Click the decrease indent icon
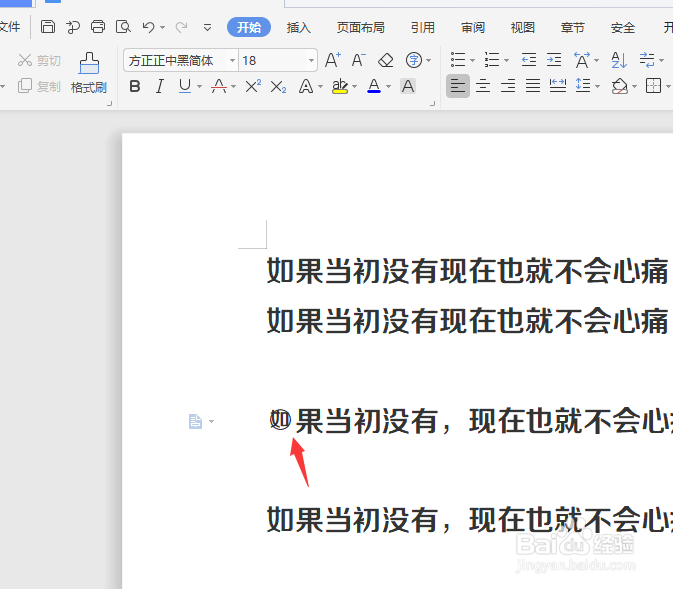This screenshot has height=589, width=673. (x=529, y=60)
